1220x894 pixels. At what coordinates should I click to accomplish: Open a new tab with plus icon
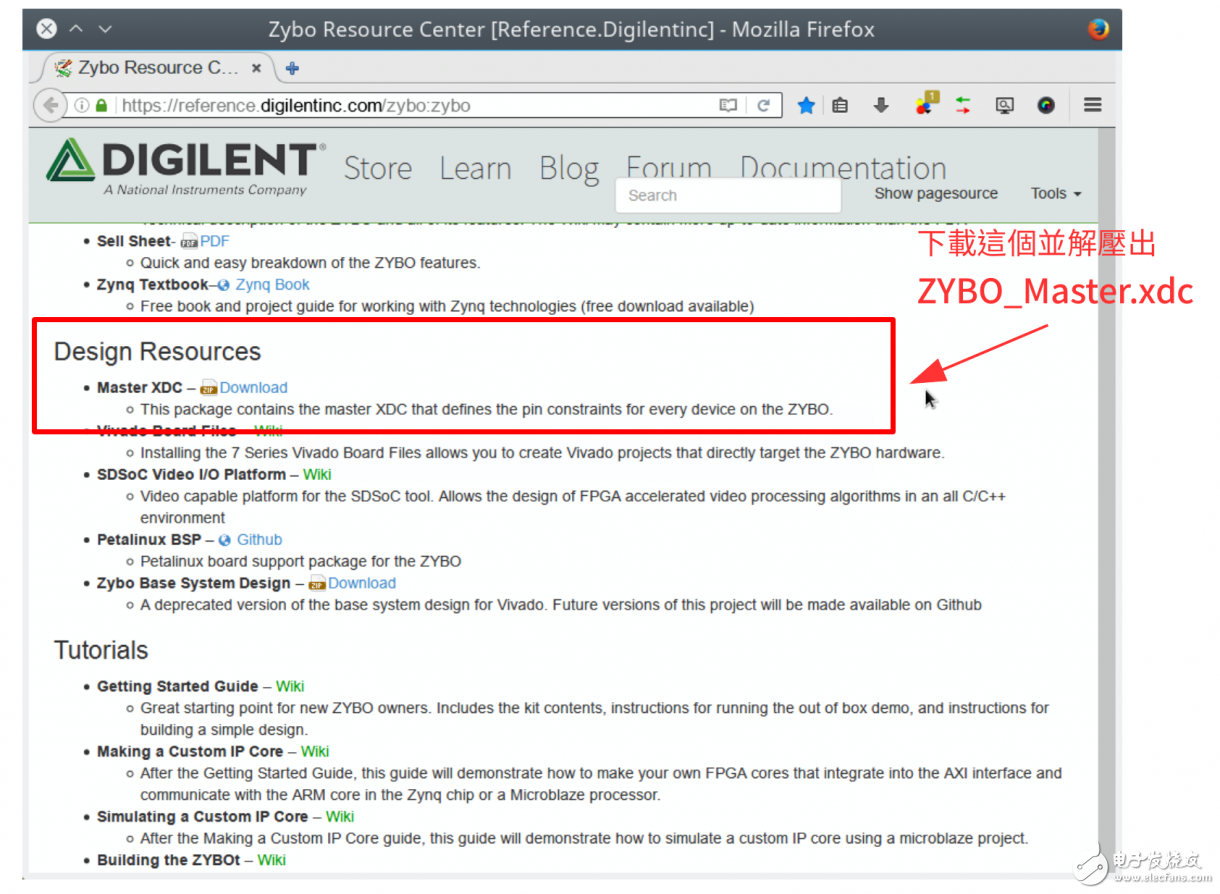click(x=292, y=68)
